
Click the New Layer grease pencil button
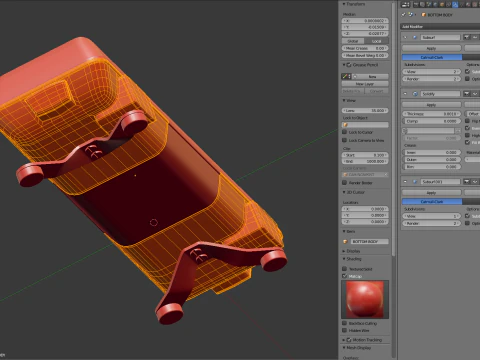[365, 84]
